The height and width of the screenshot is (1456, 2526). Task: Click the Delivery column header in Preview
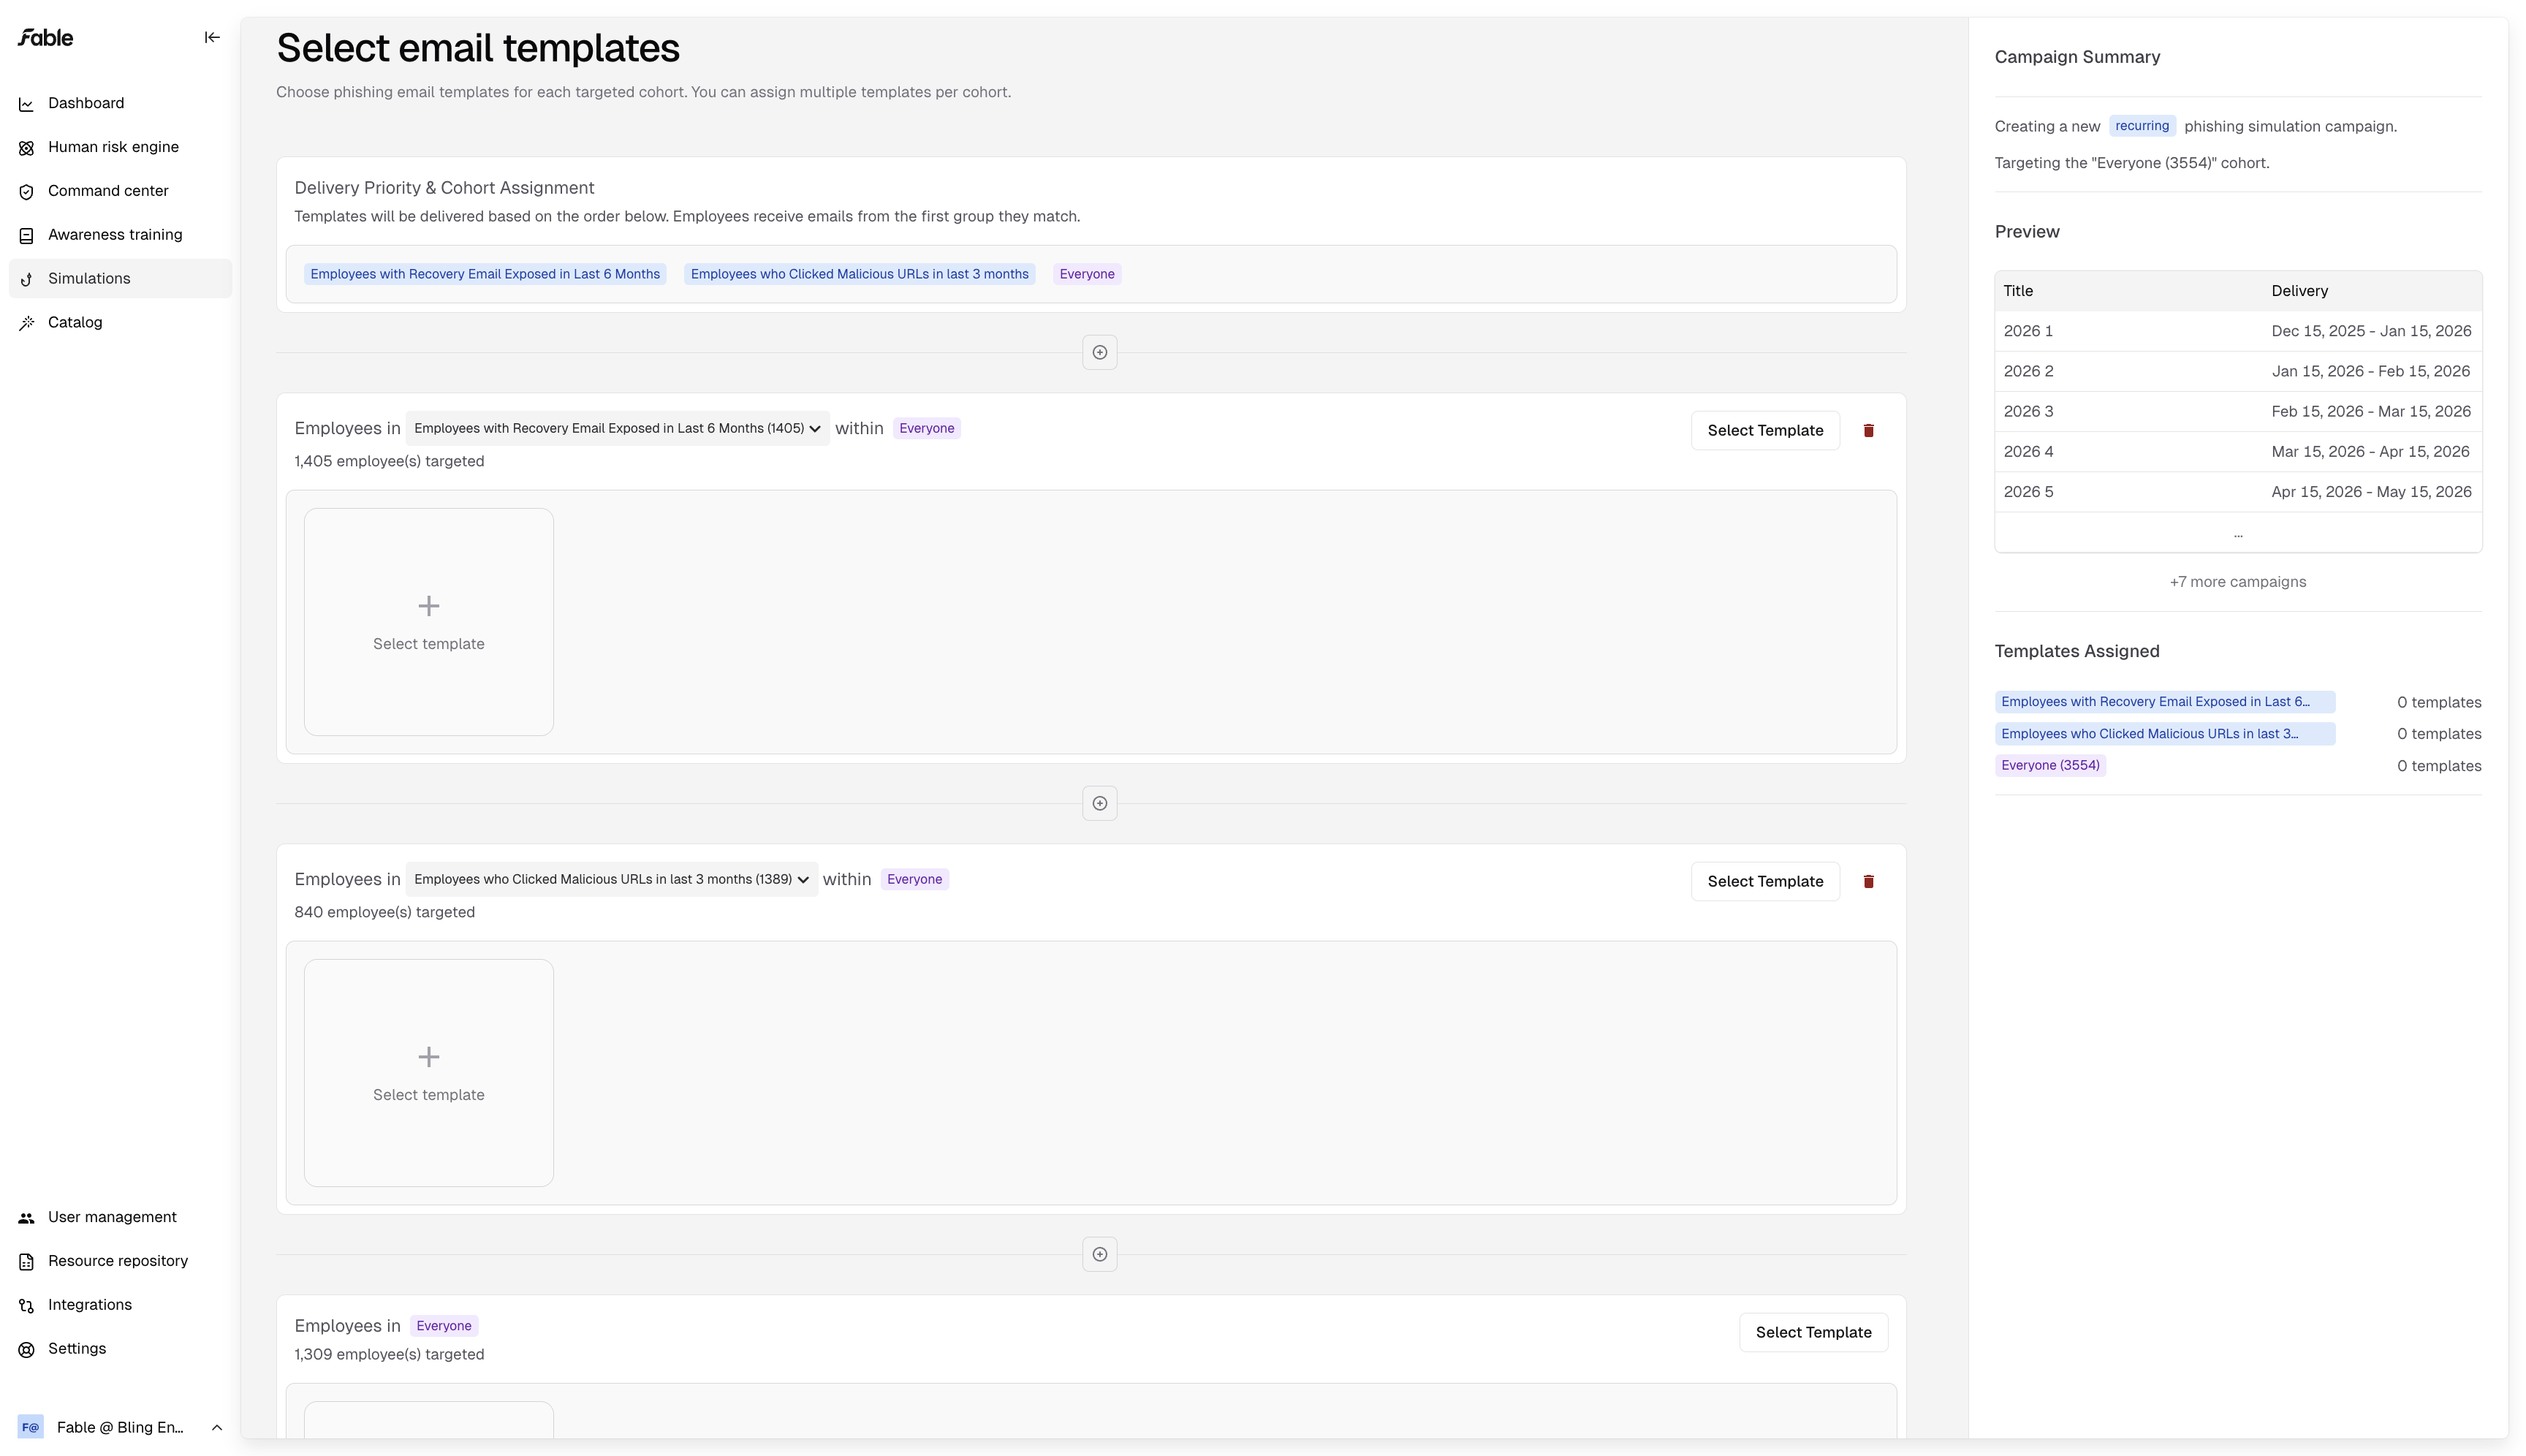point(2299,292)
